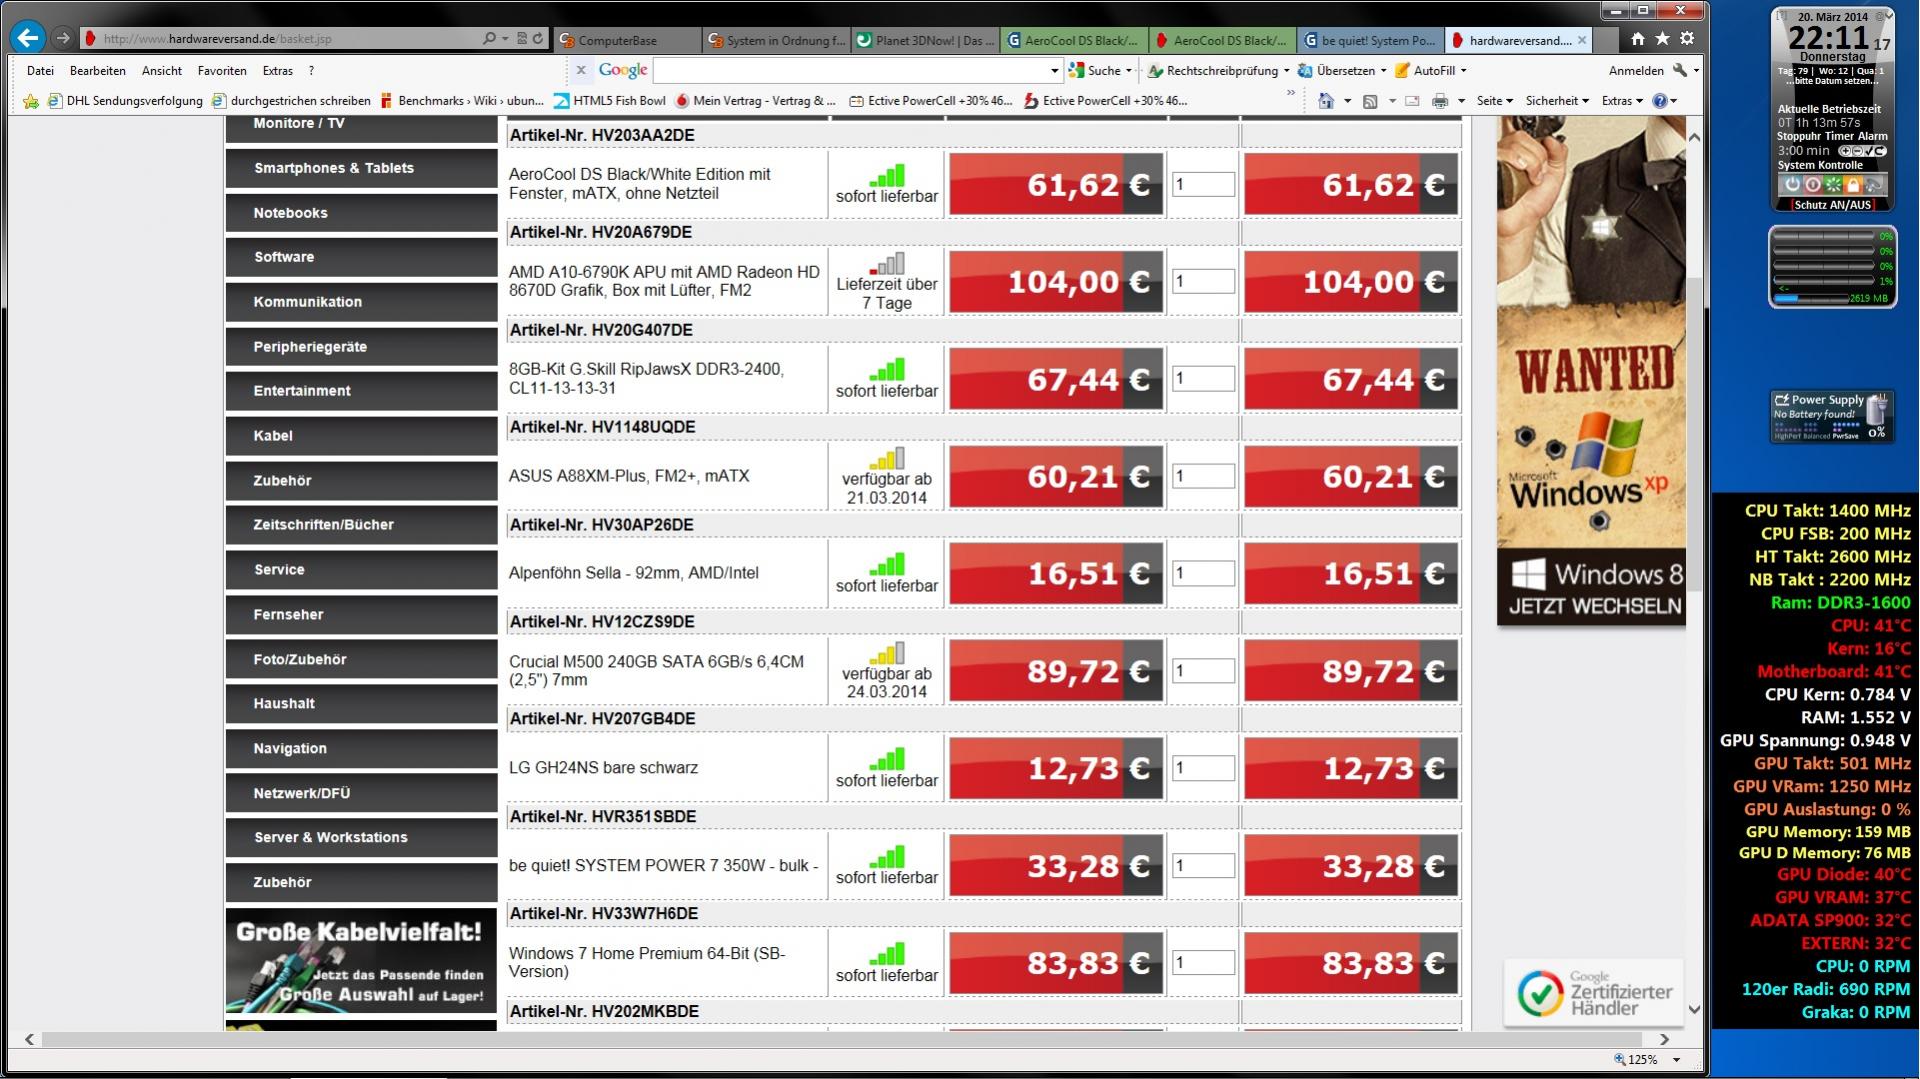The width and height of the screenshot is (1920, 1079).
Task: Click the Google toolbar wrench settings icon
Action: pos(1680,70)
